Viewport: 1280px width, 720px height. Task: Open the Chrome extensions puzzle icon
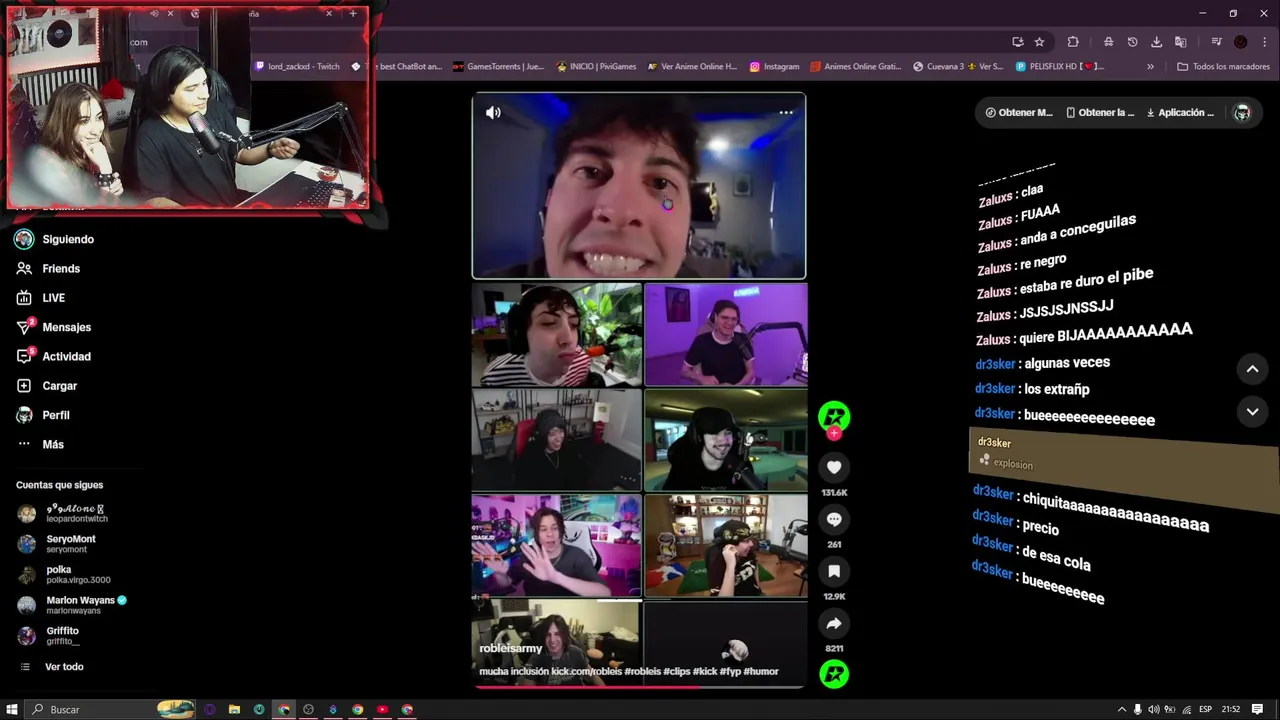(1073, 42)
